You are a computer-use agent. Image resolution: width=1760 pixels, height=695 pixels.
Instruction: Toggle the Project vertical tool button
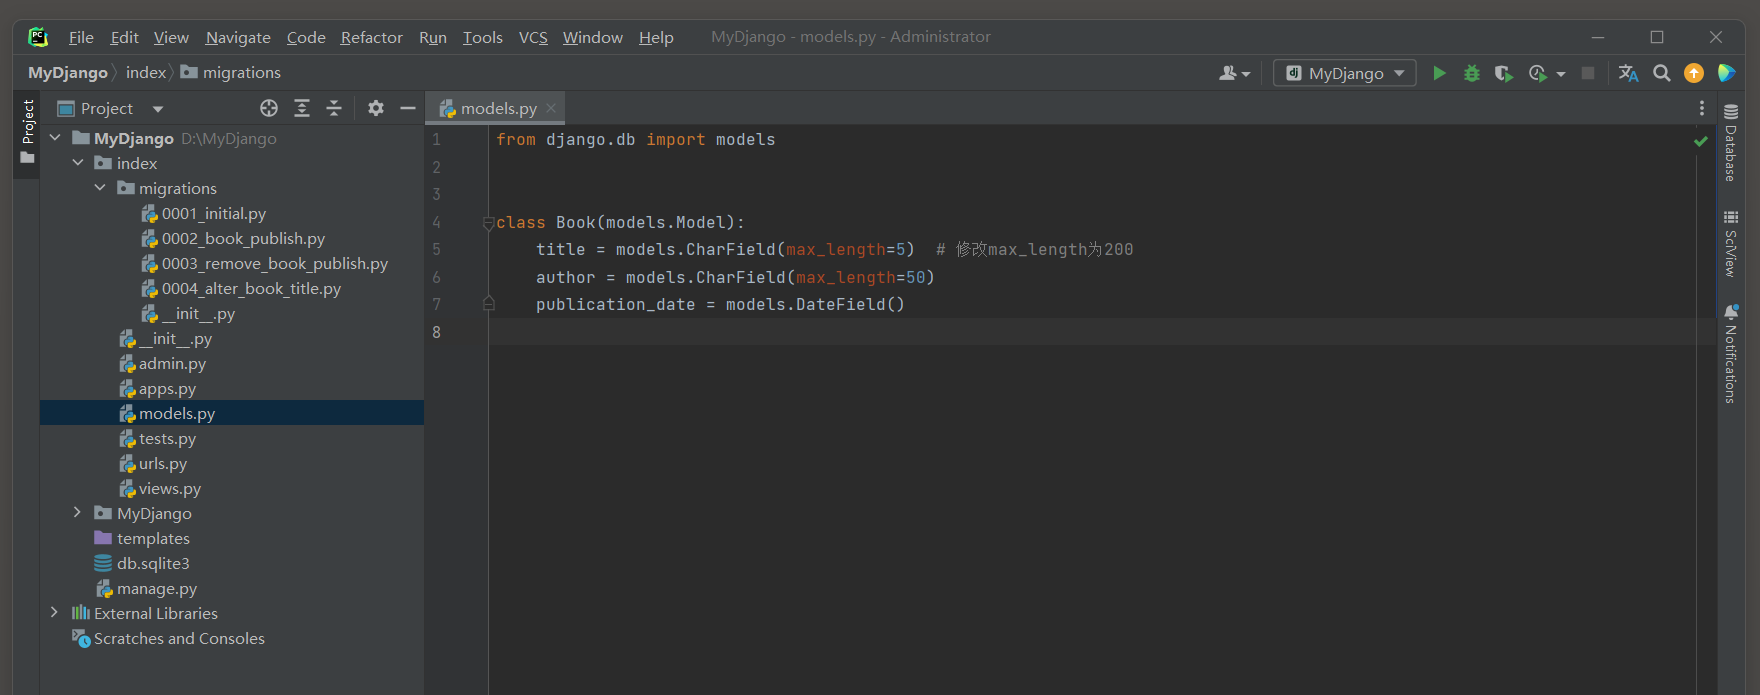tap(27, 133)
